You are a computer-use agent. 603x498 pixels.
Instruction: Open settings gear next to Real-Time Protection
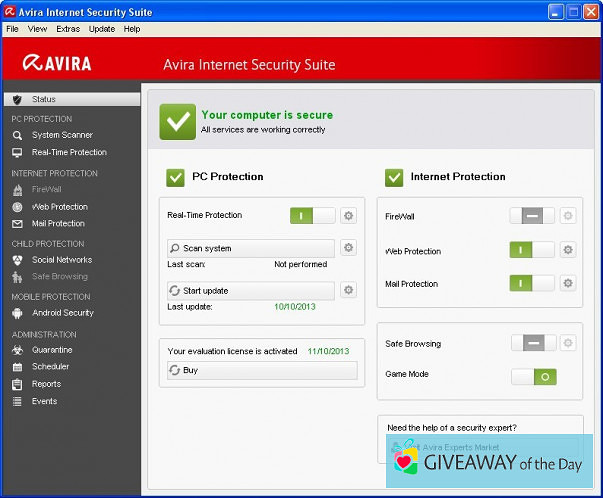[x=348, y=215]
